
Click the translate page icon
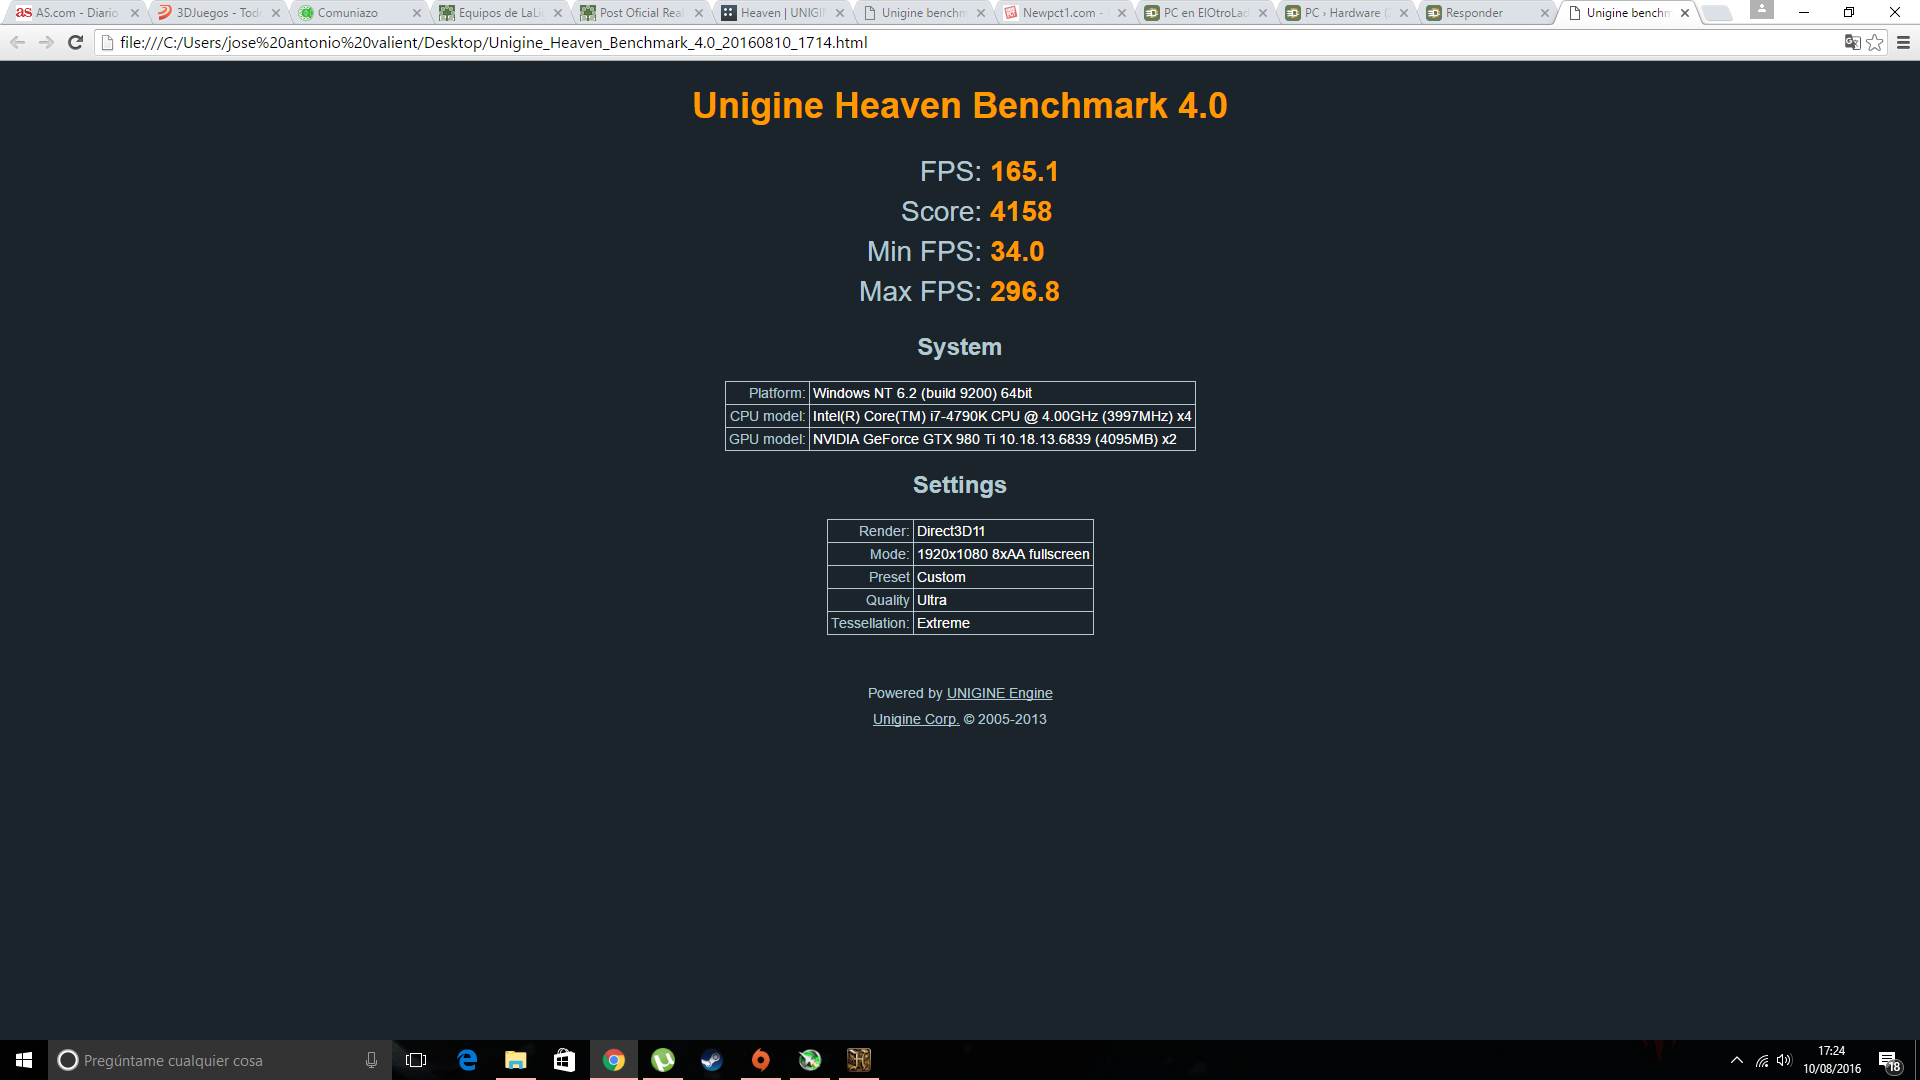tap(1852, 42)
